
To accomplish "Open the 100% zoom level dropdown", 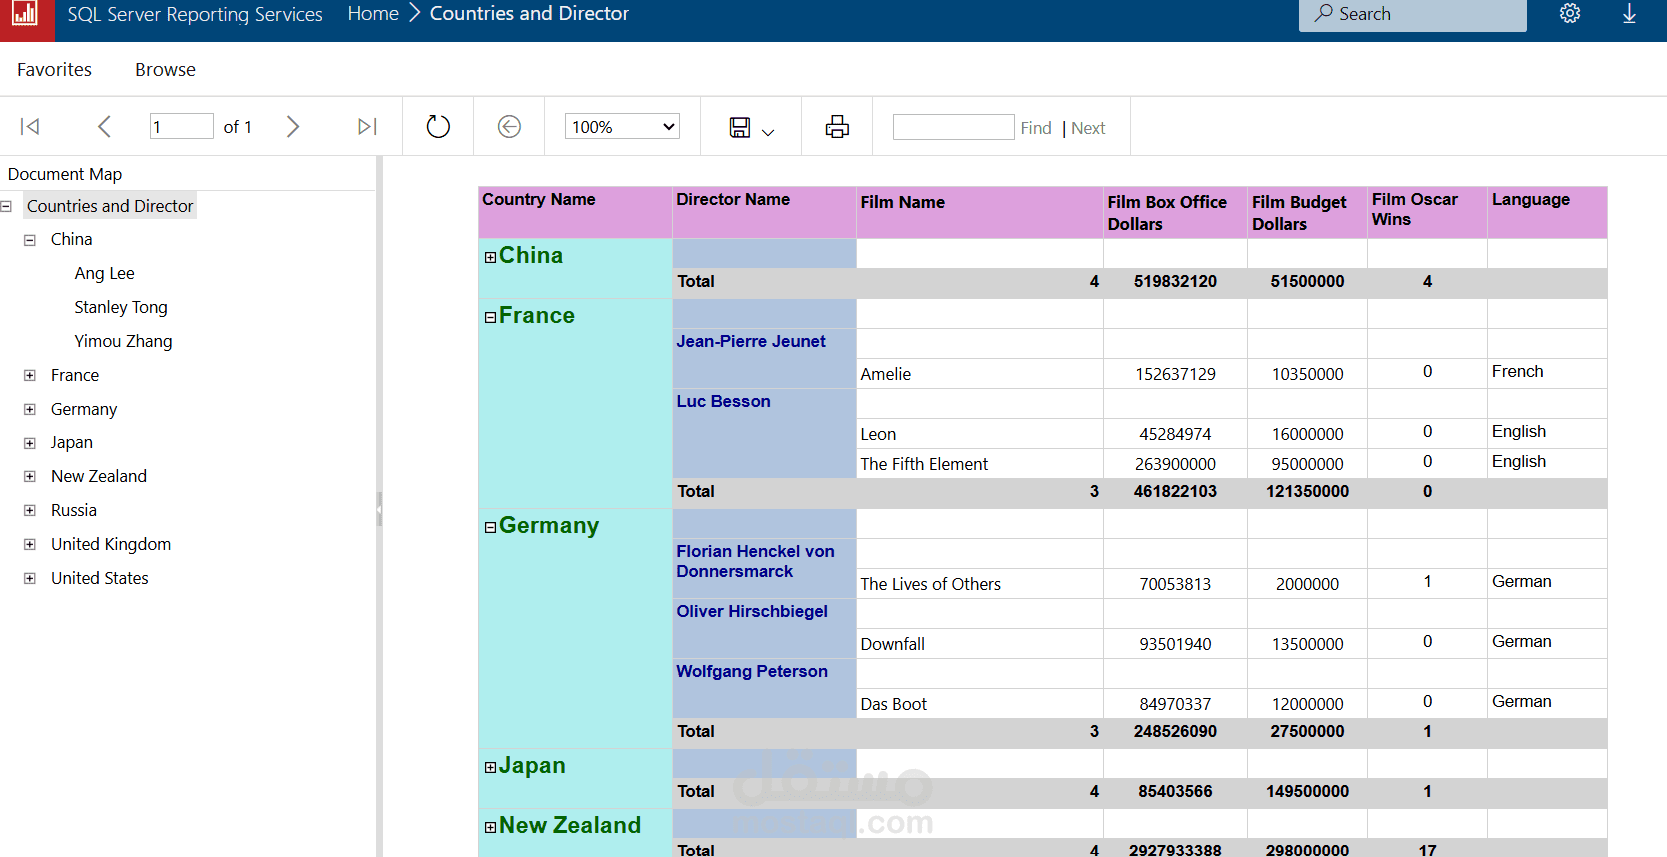I will (622, 127).
